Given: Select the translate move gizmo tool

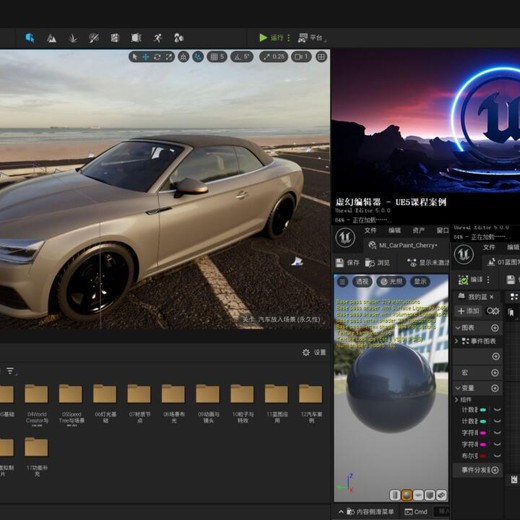Looking at the screenshot, I should click(146, 57).
